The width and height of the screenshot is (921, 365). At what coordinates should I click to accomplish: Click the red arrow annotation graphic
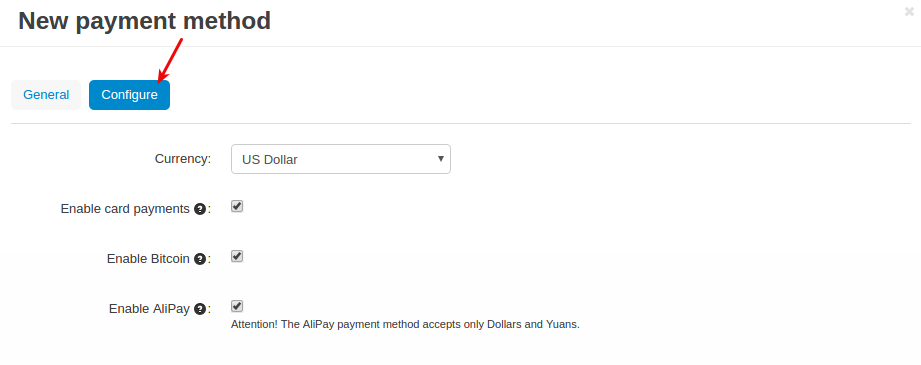coord(170,60)
